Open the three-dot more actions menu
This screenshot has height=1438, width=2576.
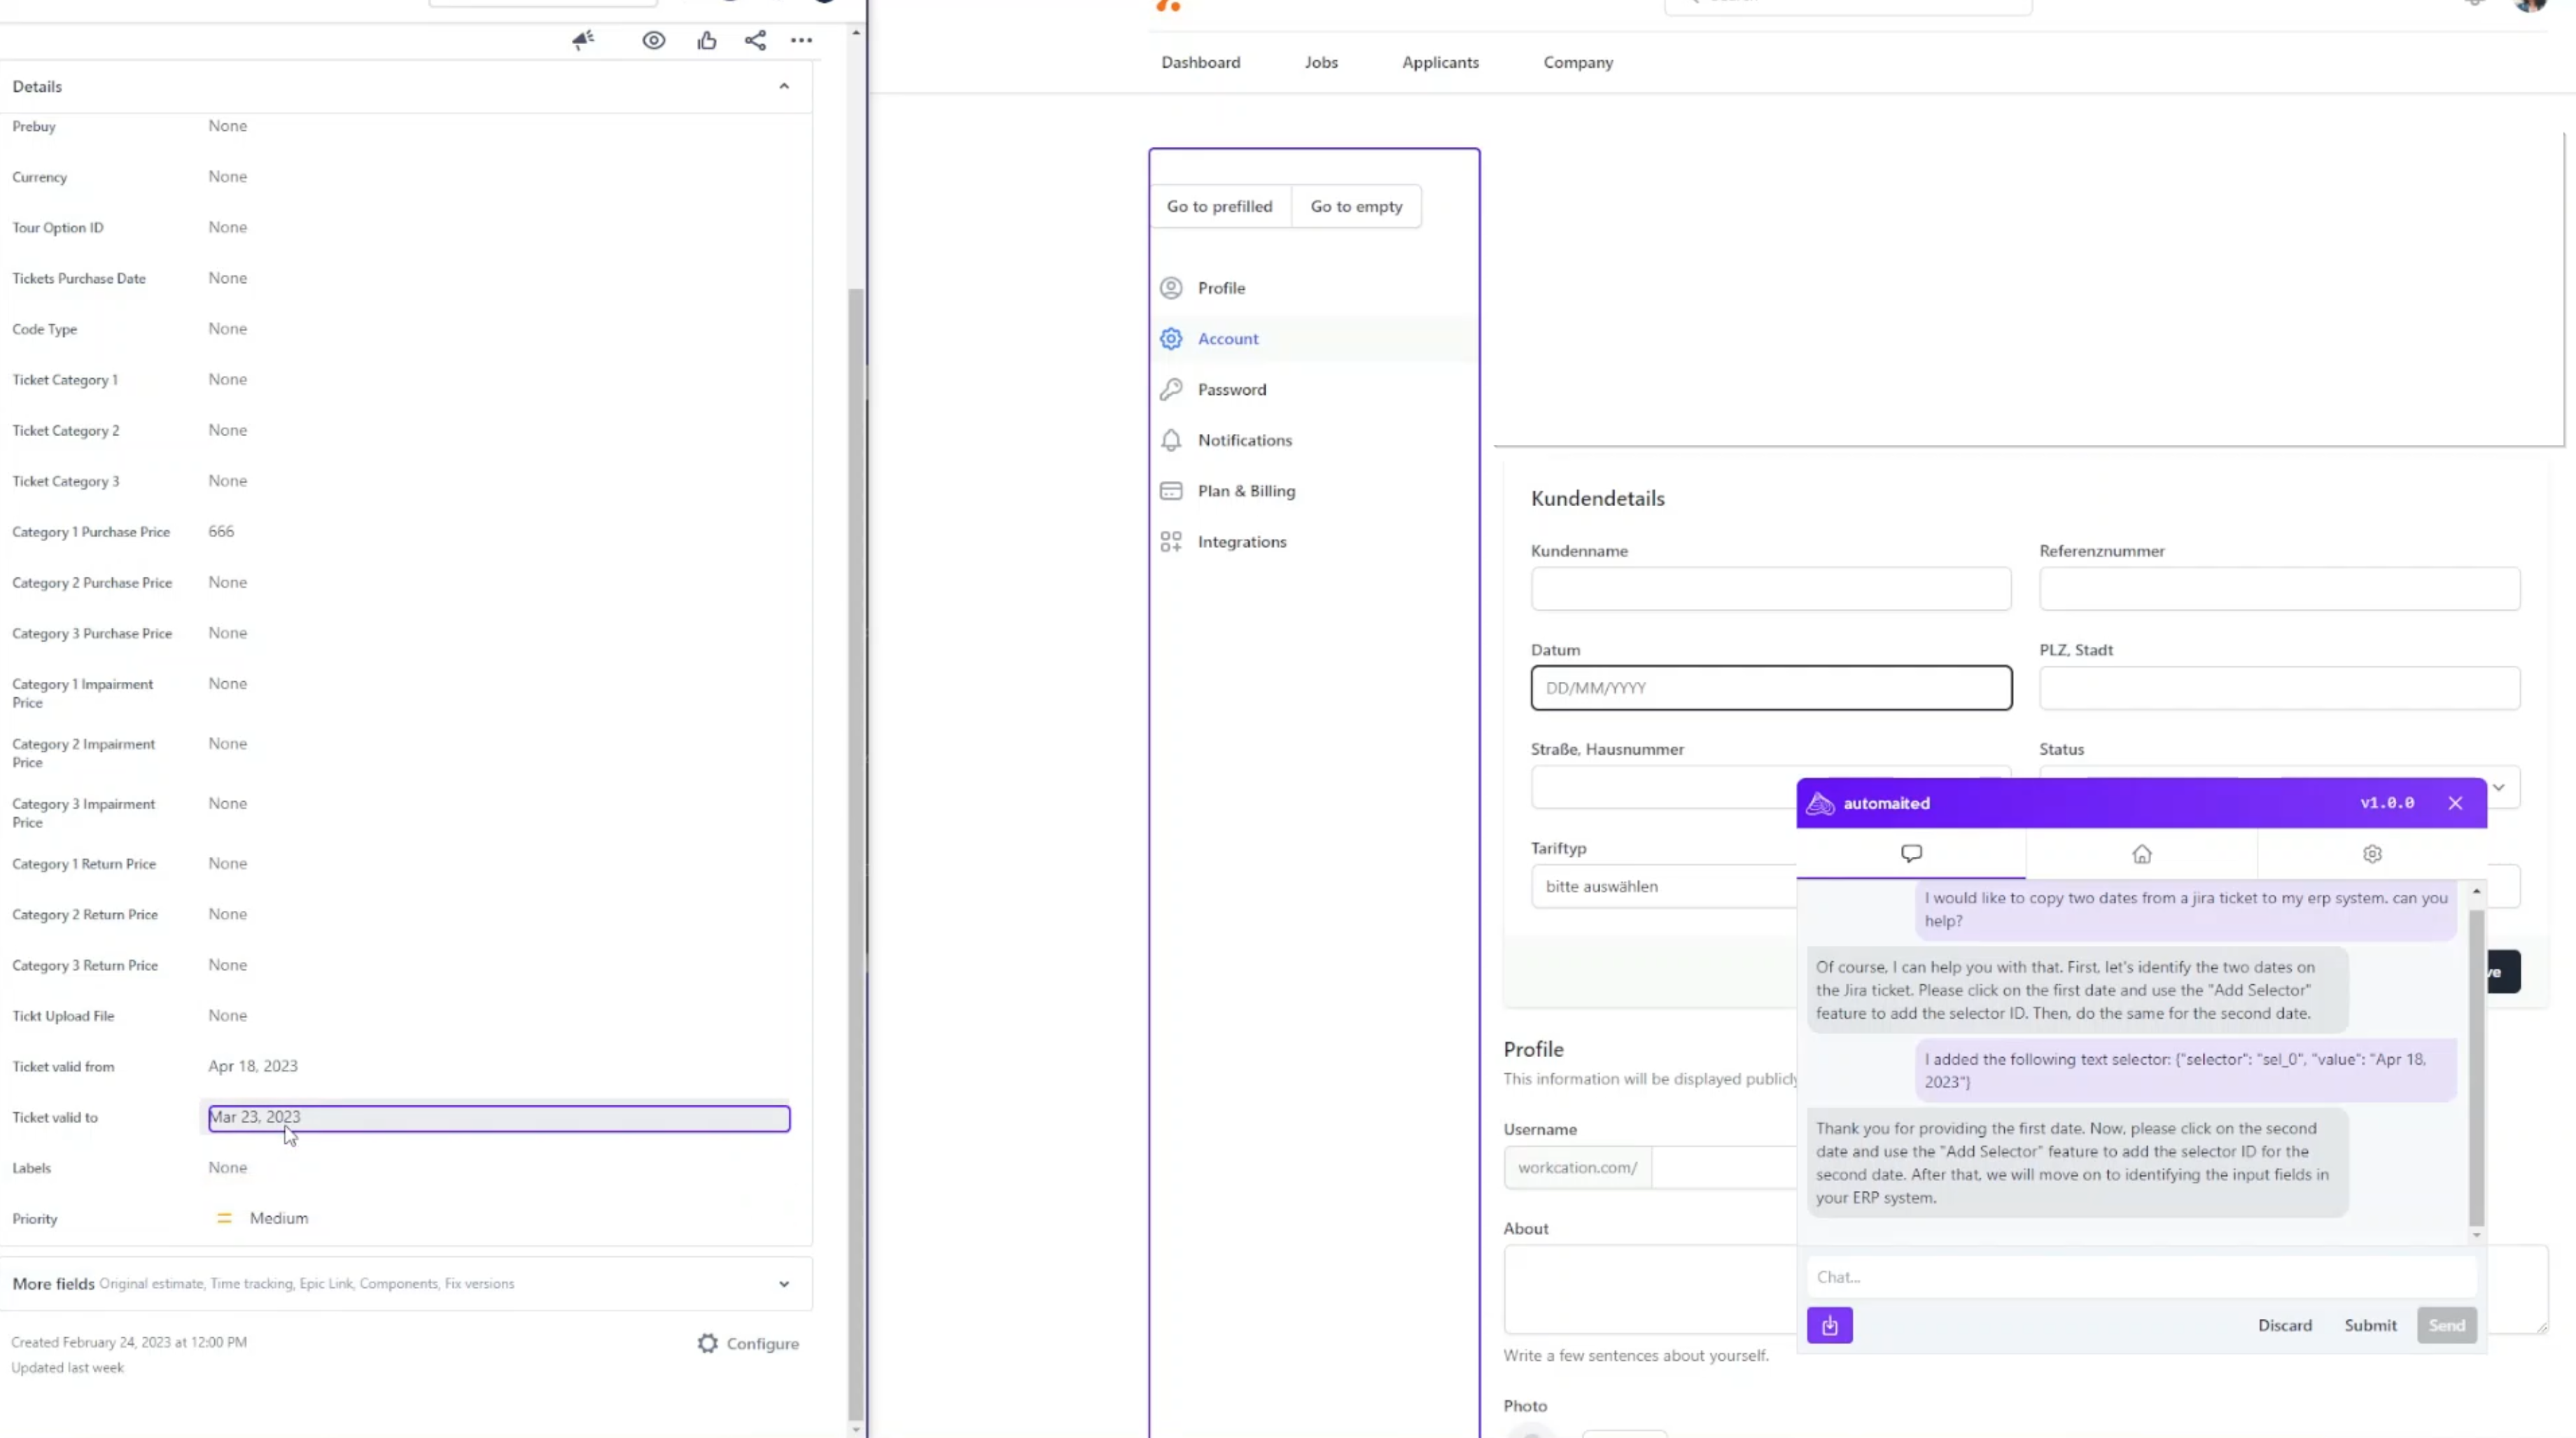(x=802, y=40)
